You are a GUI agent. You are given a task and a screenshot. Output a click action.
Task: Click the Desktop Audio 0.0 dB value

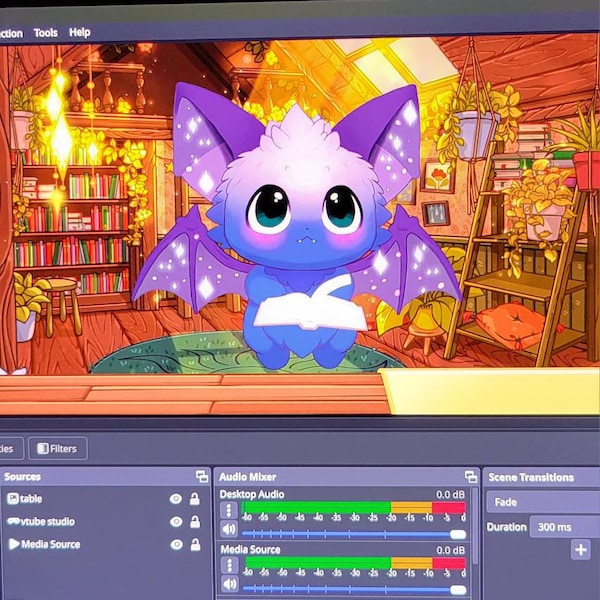coord(450,494)
